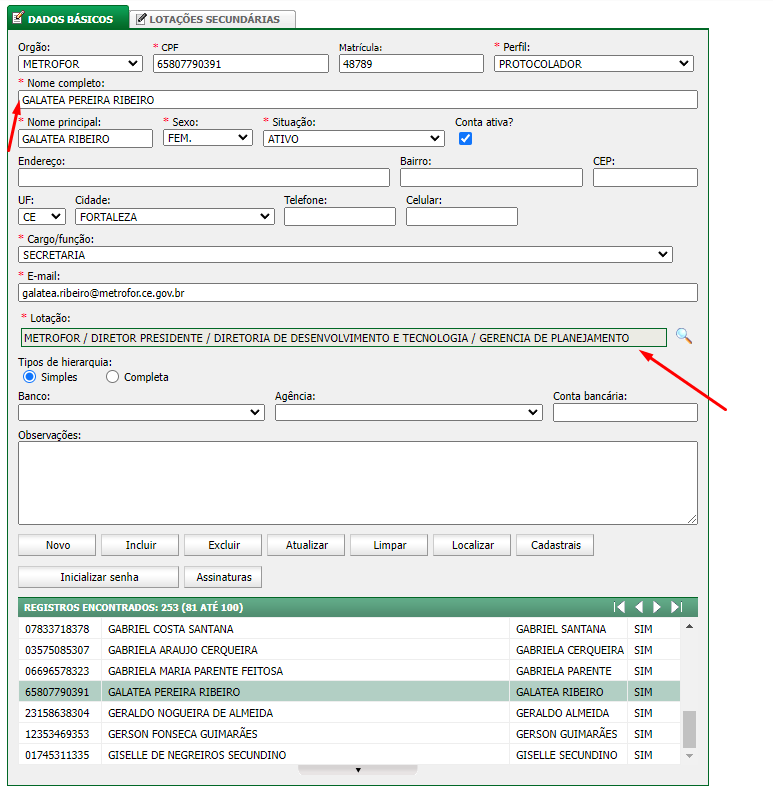Focus the CPF input field
The width and height of the screenshot is (773, 797).
click(241, 64)
